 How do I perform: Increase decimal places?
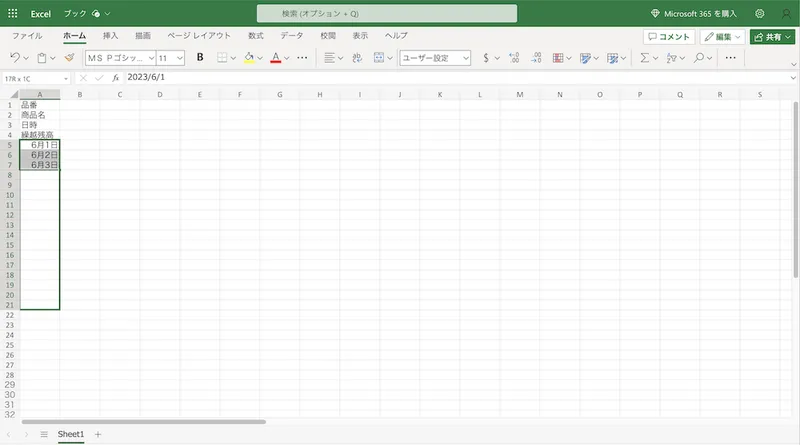514,58
